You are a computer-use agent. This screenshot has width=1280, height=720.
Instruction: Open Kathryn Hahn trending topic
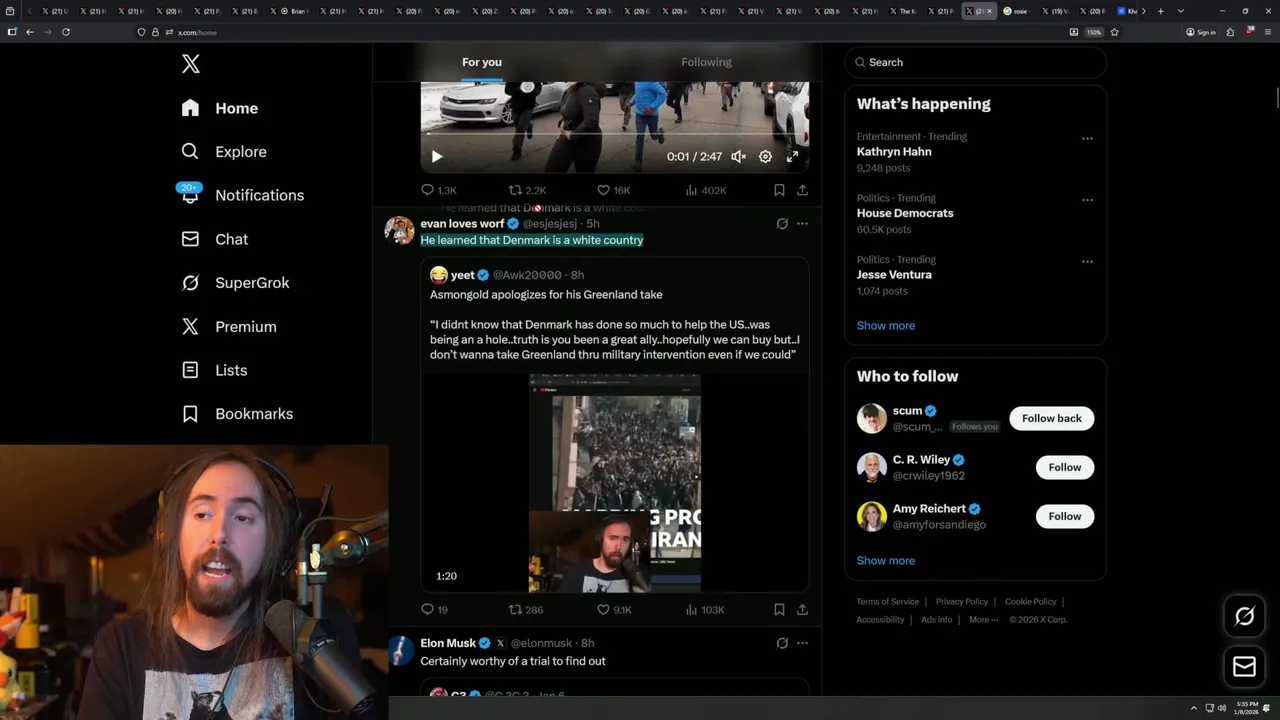(893, 152)
